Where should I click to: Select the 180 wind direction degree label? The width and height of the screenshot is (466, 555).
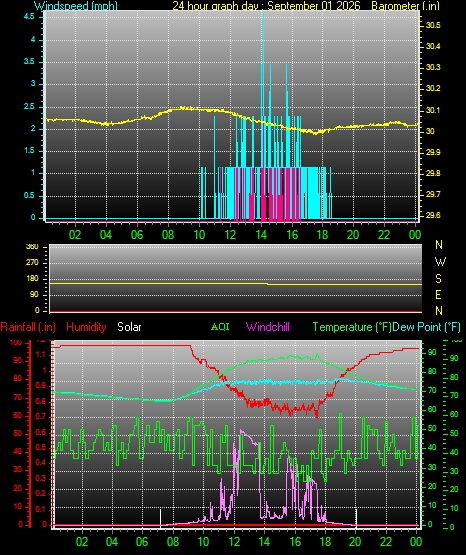[x=32, y=279]
